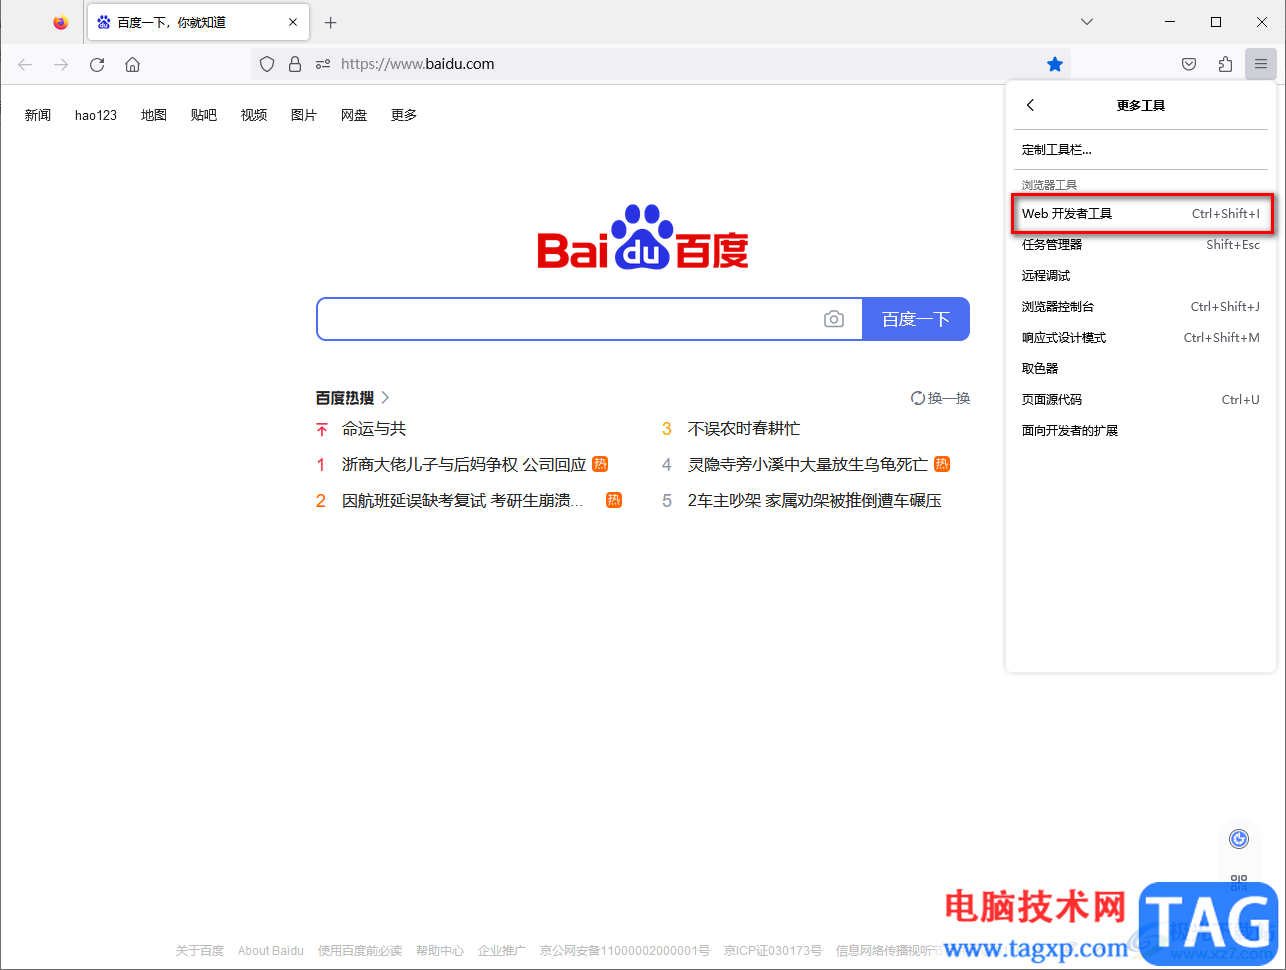Open the hao123 link
Screen dimensions: 1286x970
(x=96, y=115)
